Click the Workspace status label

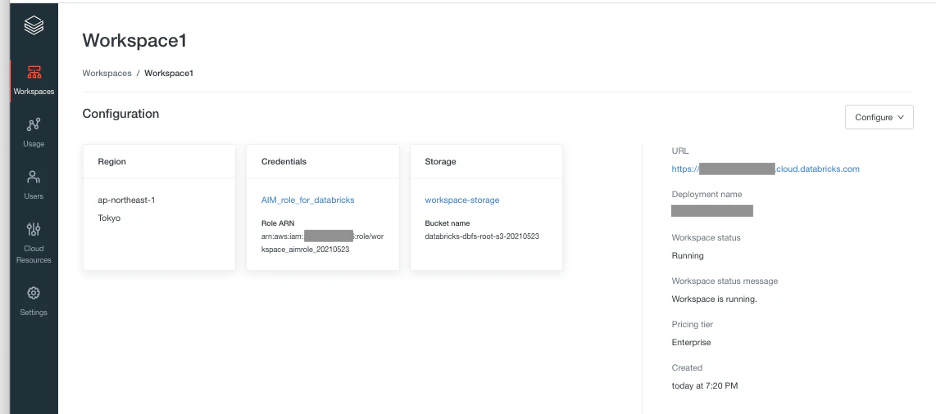click(x=706, y=237)
